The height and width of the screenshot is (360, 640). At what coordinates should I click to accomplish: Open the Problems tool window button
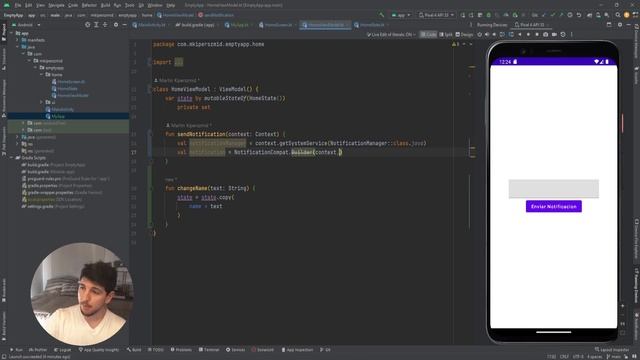coord(181,350)
